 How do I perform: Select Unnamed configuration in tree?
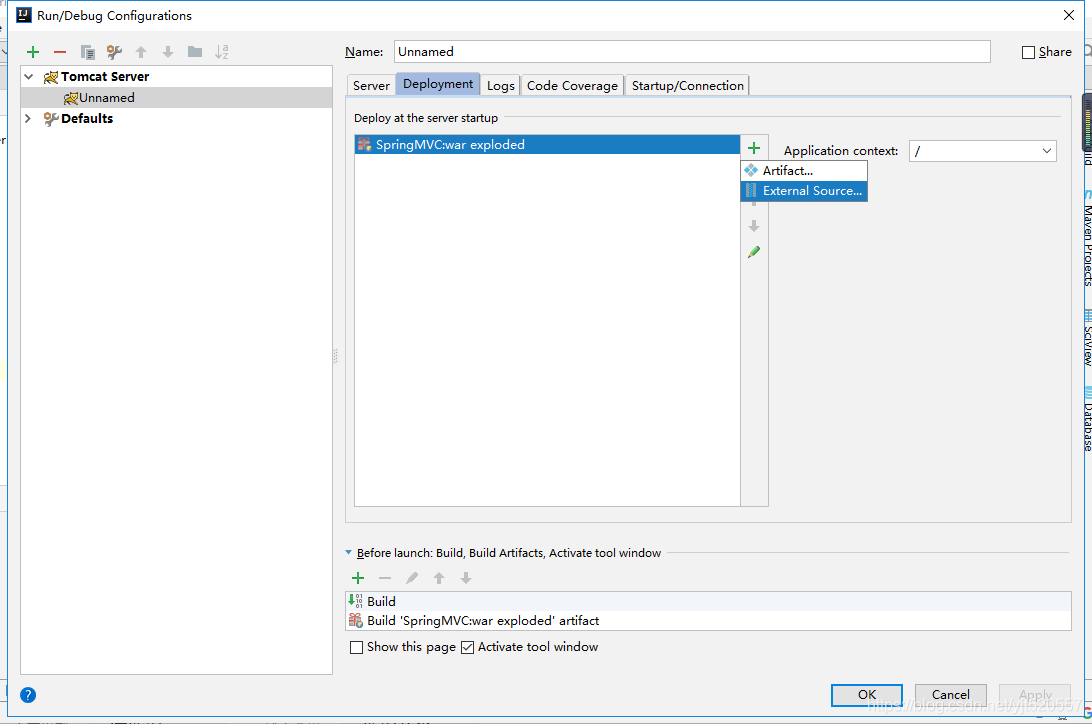click(x=176, y=97)
